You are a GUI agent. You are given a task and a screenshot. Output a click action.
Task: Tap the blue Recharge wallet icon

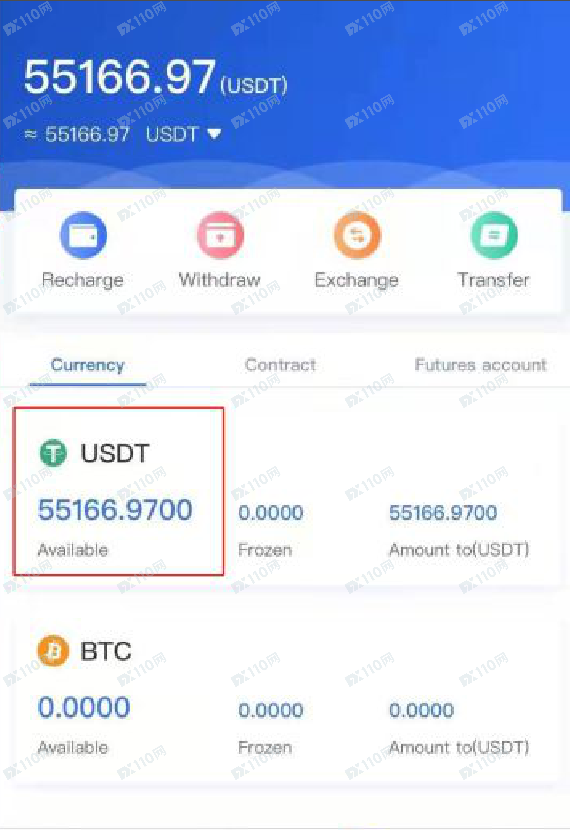83,236
